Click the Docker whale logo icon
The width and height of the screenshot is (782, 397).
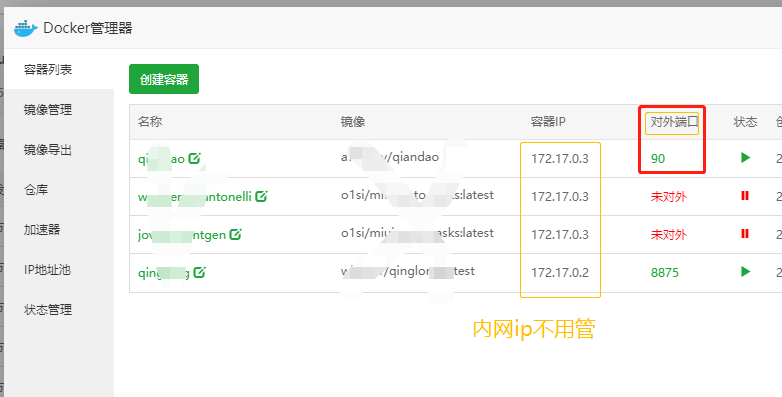click(x=25, y=28)
